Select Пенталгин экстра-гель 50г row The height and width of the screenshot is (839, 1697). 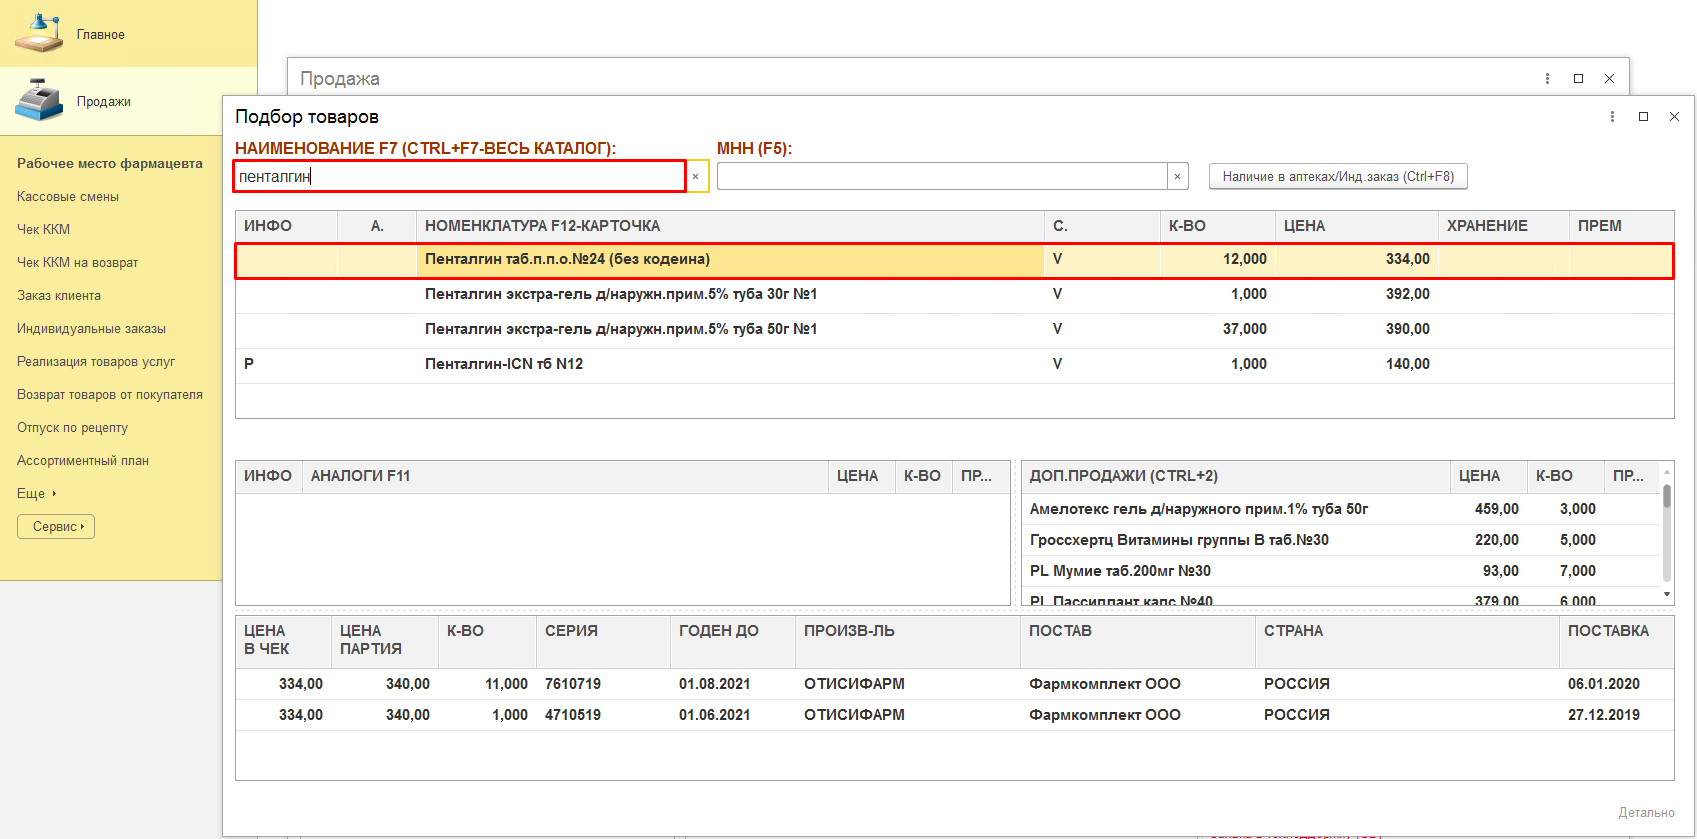[620, 329]
